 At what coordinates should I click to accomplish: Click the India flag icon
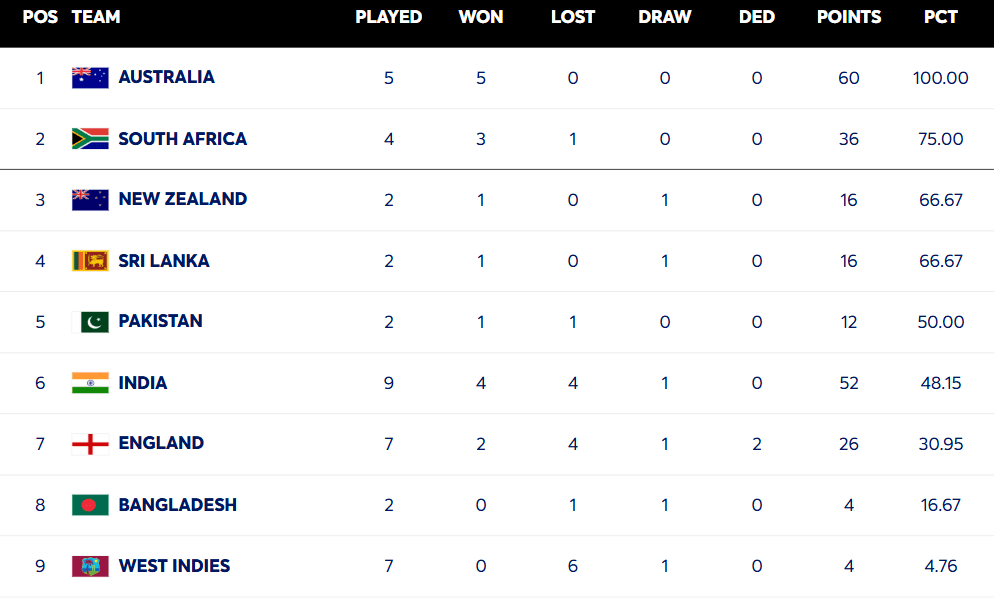point(90,383)
